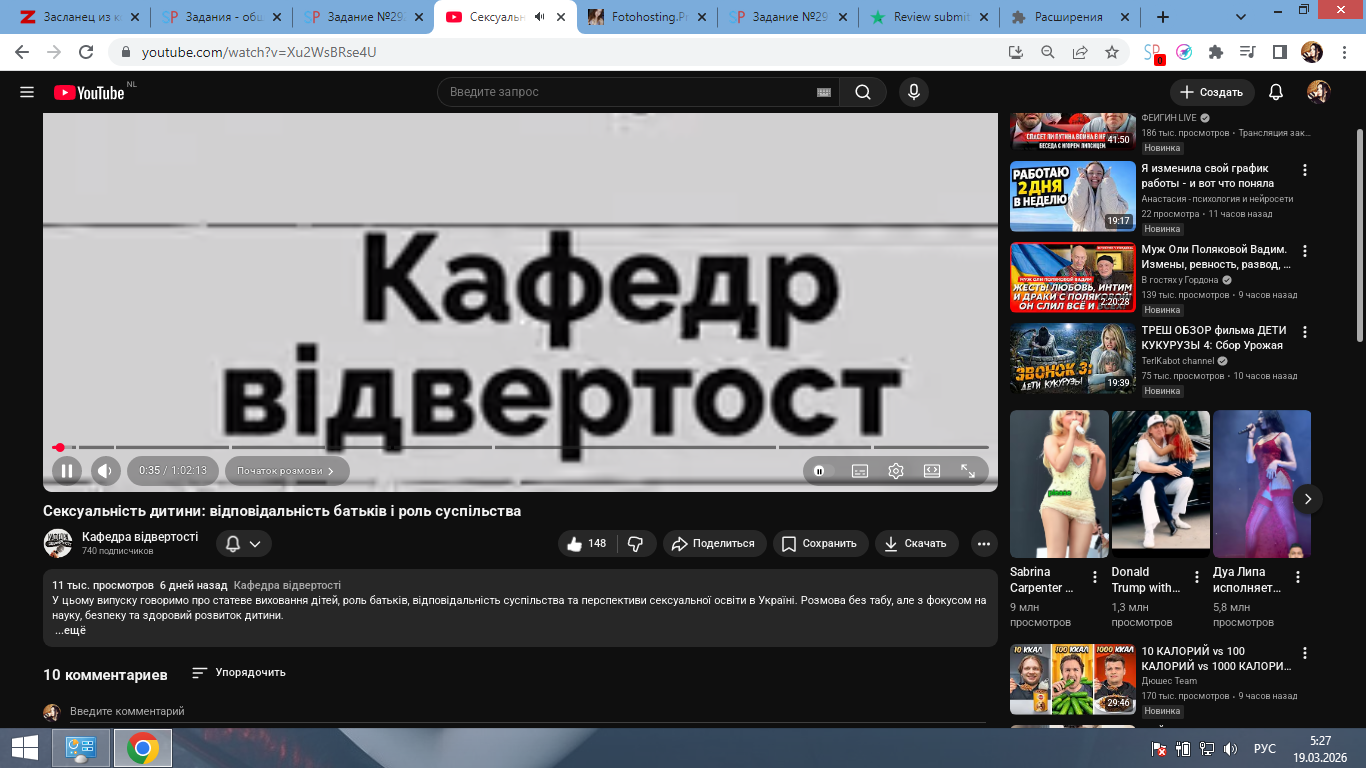This screenshot has width=1366, height=768.
Task: Open menu for 'Я изменила свой график работы' video
Action: (1305, 170)
